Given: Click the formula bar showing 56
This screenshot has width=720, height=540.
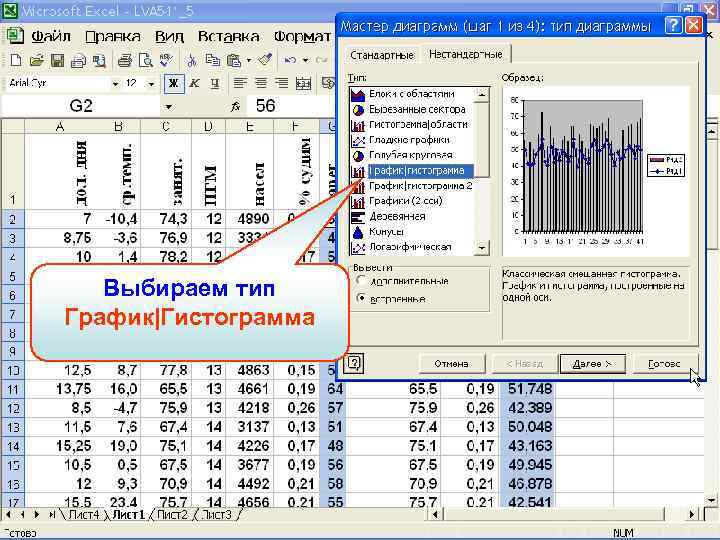Looking at the screenshot, I should point(290,107).
